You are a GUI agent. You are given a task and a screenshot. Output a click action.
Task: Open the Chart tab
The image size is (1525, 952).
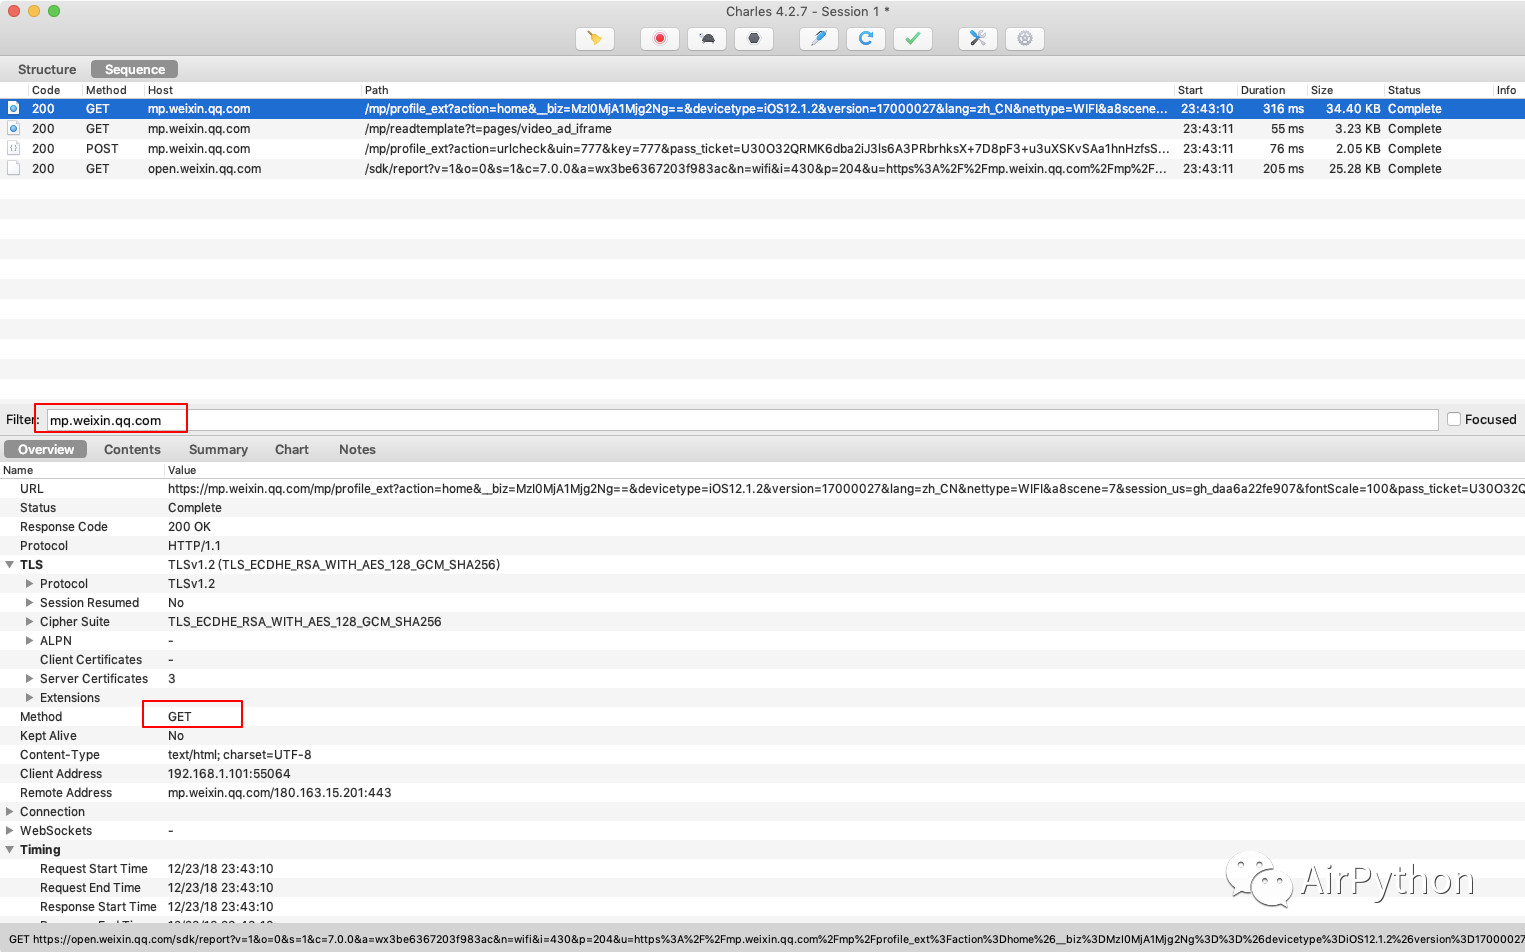click(292, 449)
